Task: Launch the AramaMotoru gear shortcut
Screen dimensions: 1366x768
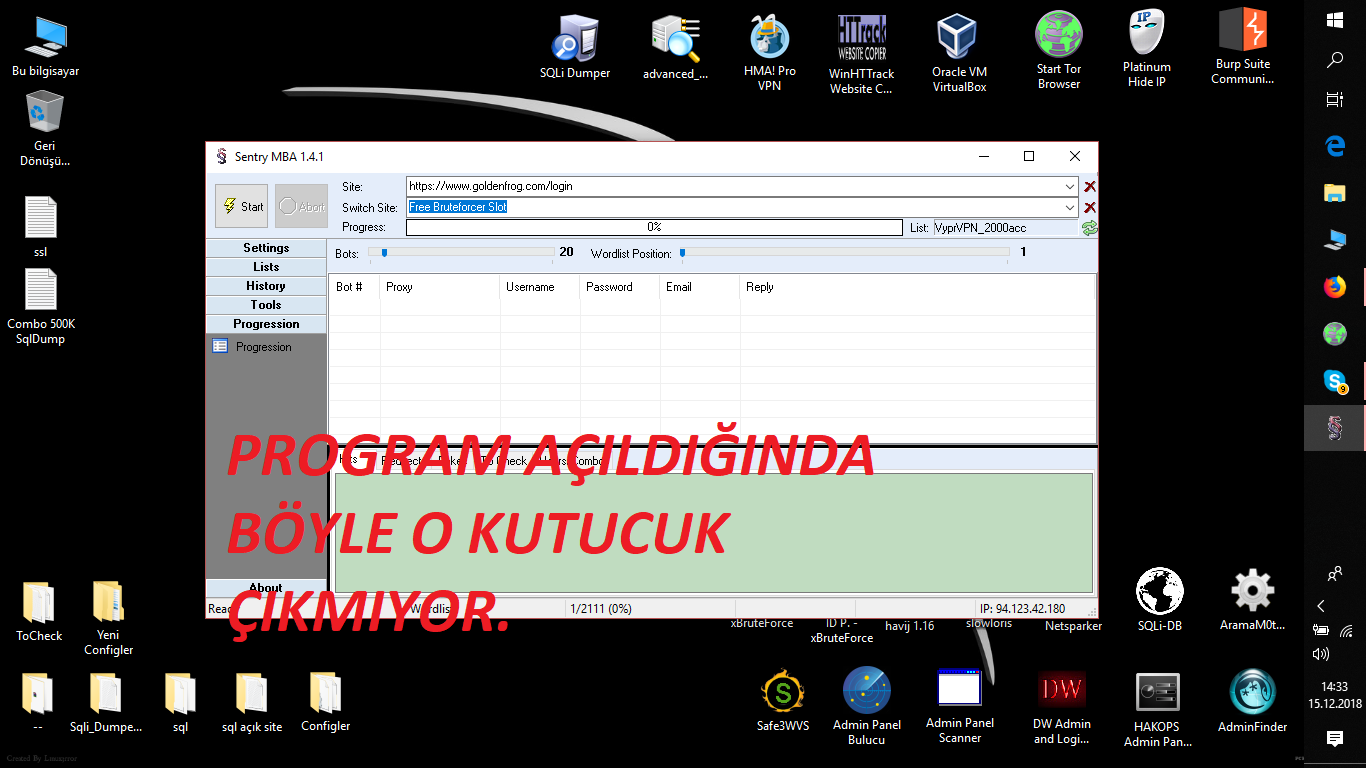Action: [x=1252, y=600]
